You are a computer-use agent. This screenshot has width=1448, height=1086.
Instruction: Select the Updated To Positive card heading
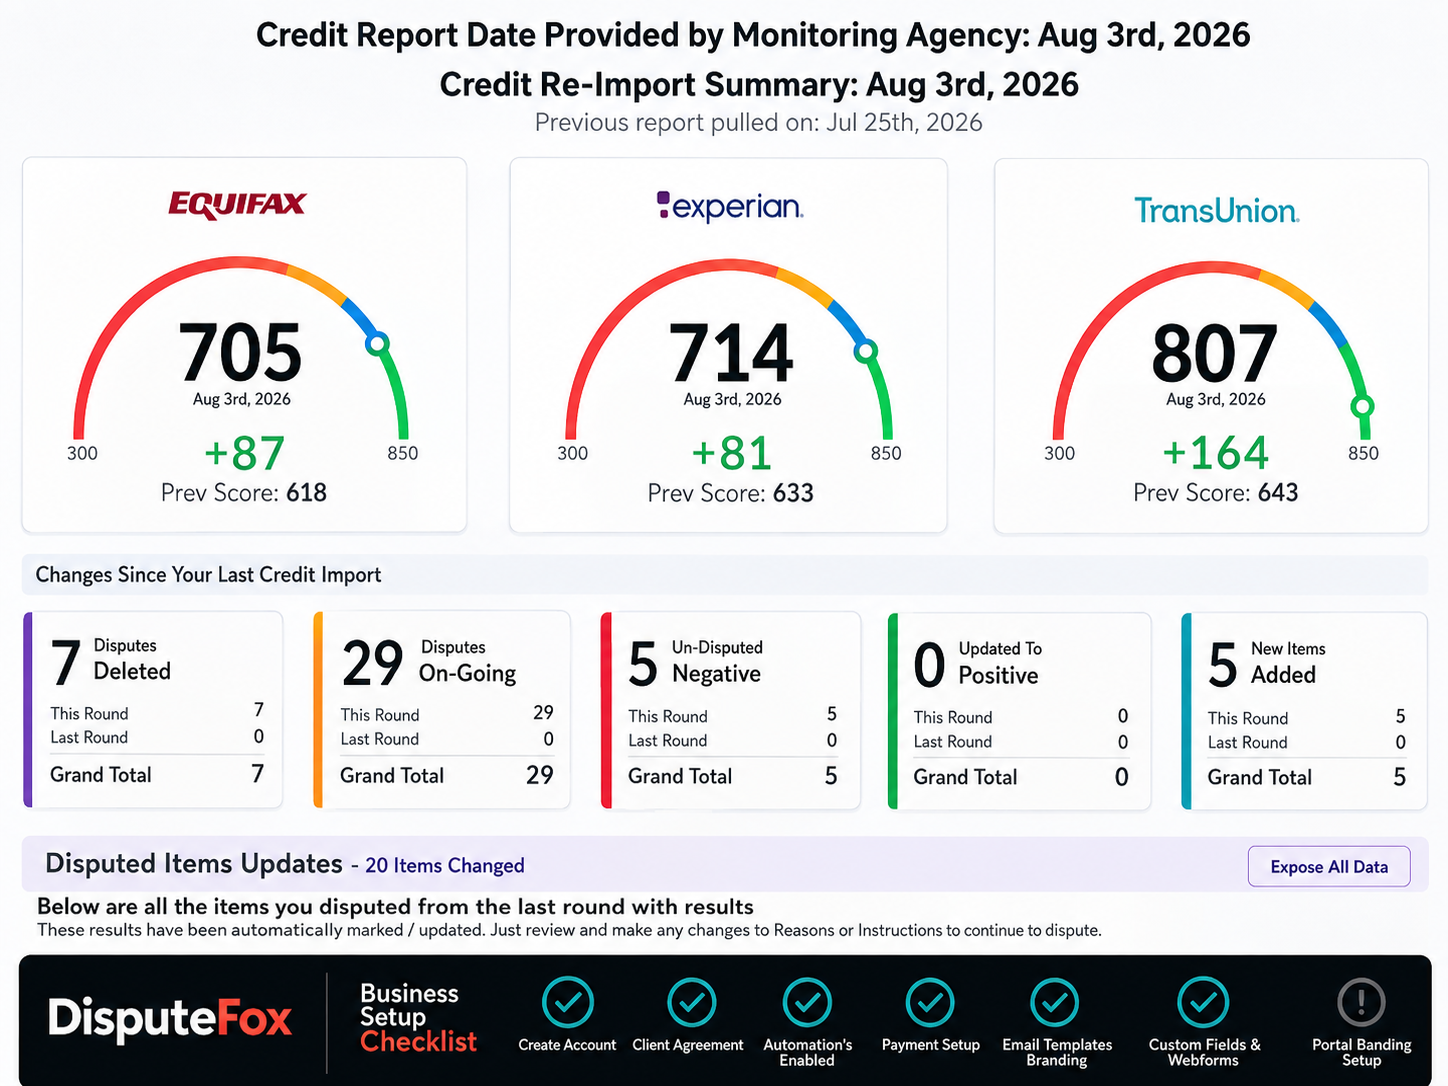point(999,663)
